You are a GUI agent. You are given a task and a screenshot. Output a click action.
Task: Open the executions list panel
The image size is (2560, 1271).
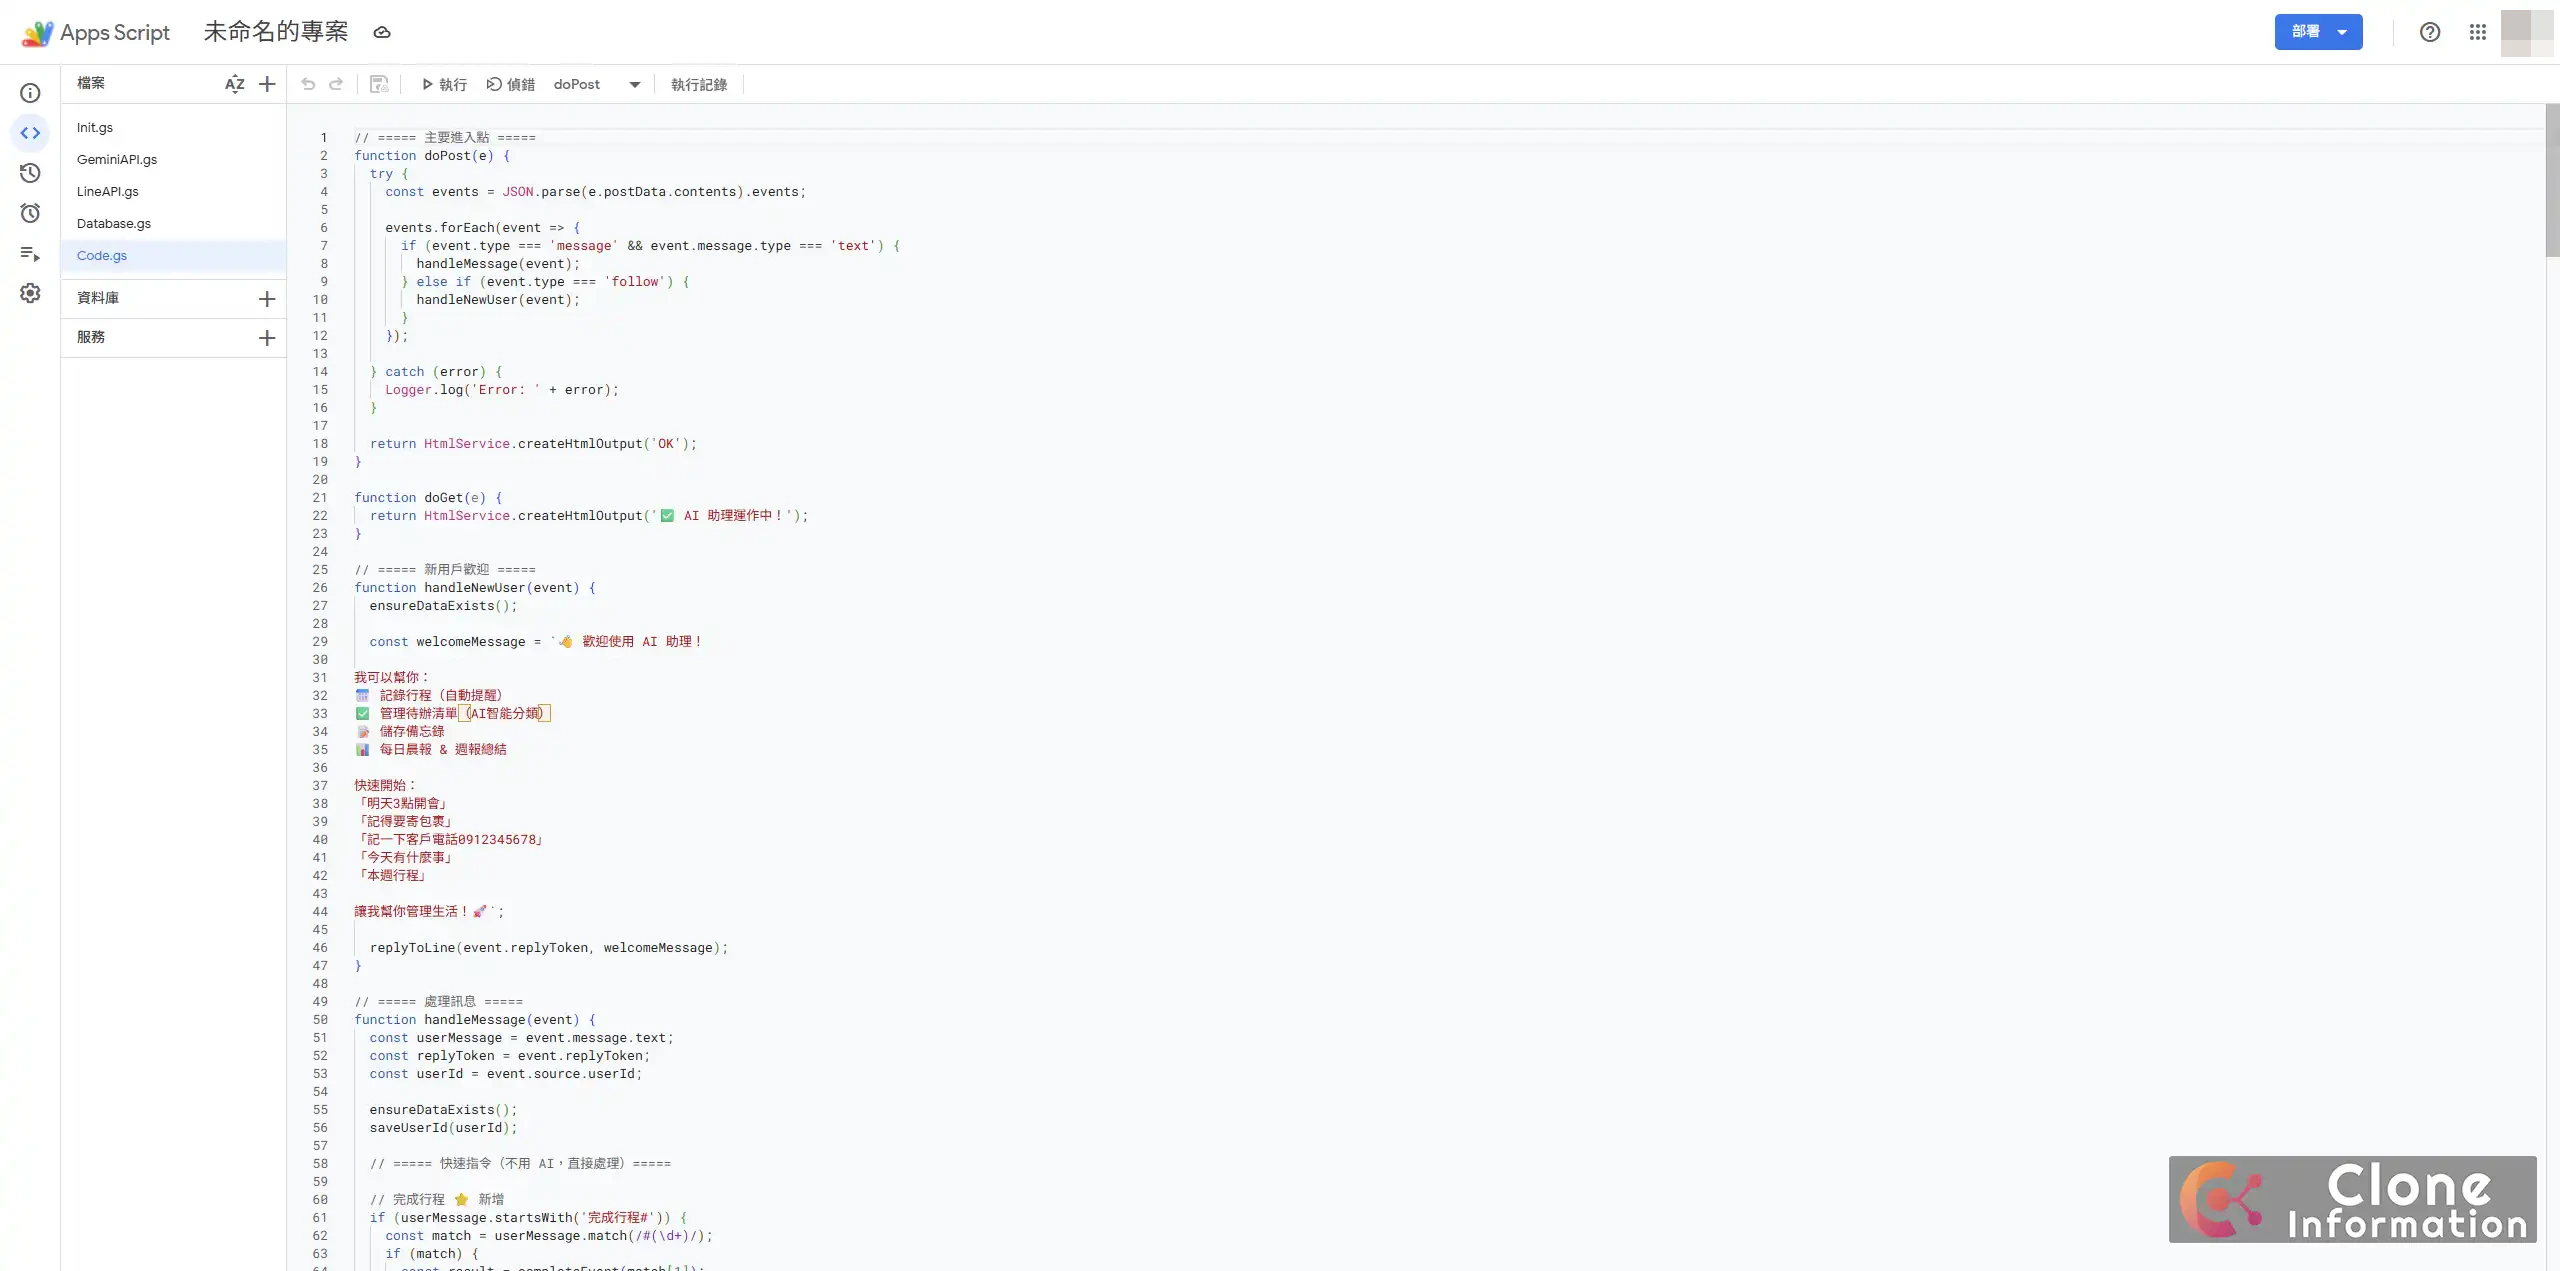30,253
